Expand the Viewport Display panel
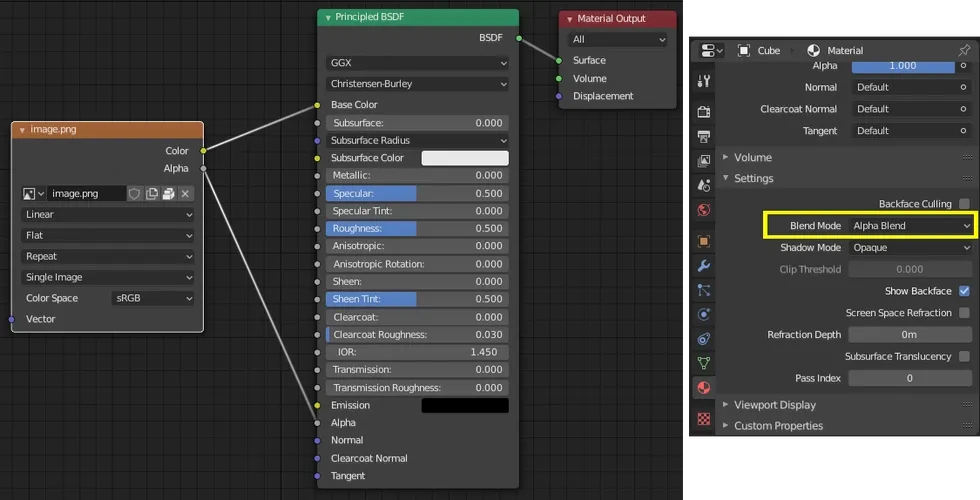Viewport: 980px width, 500px height. (775, 405)
